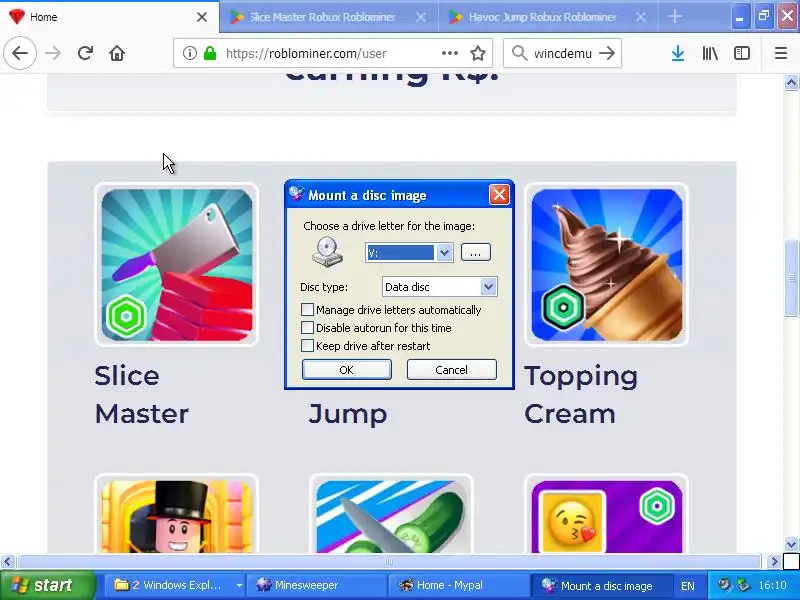
Task: Open the kissing emoji game thumbnail
Action: tap(607, 515)
